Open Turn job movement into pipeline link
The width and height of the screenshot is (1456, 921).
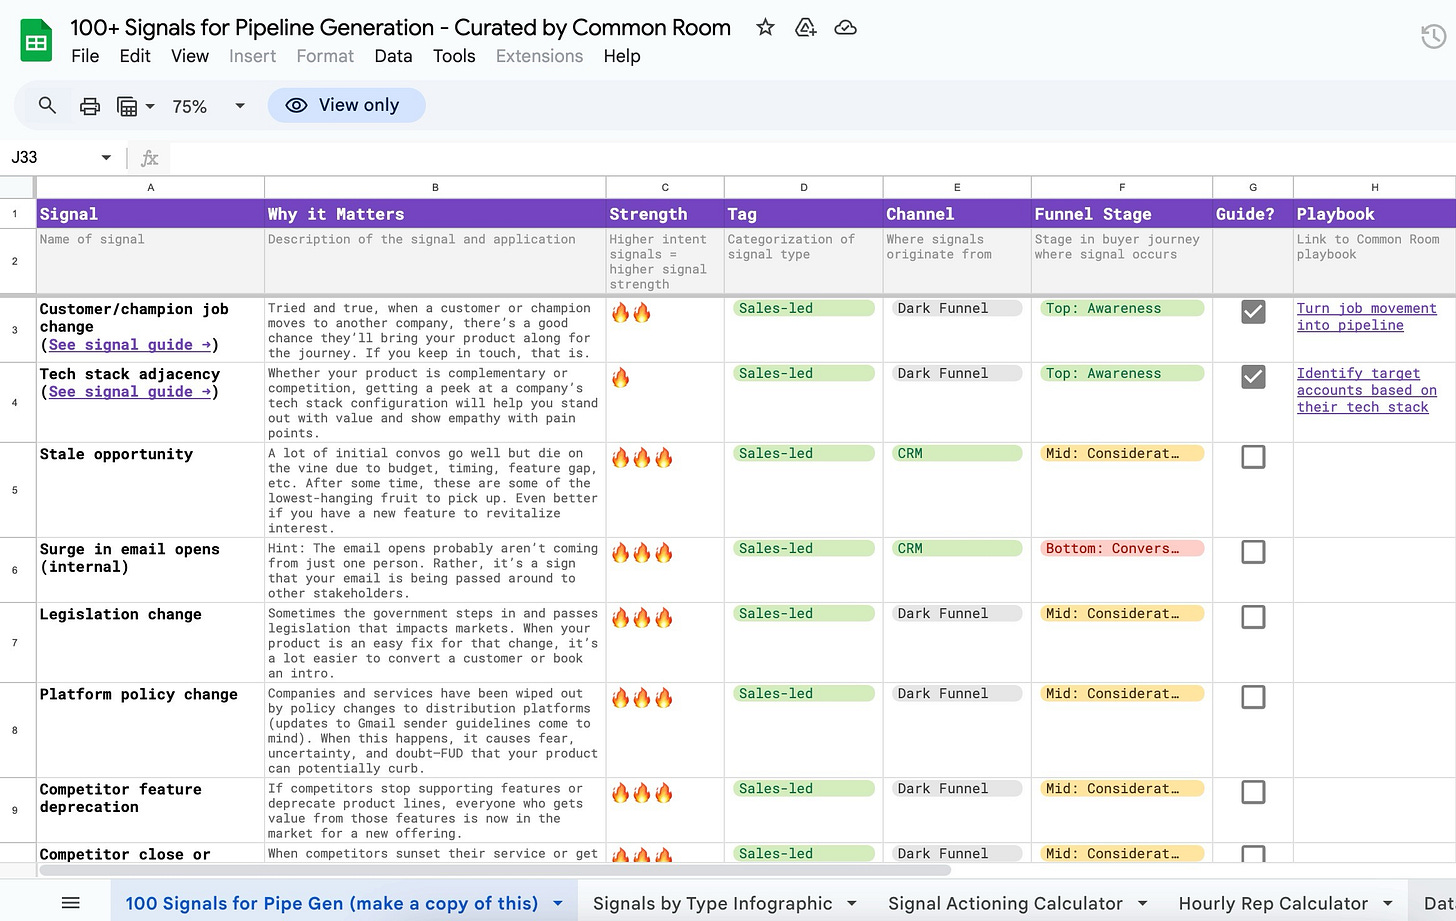click(x=1366, y=317)
